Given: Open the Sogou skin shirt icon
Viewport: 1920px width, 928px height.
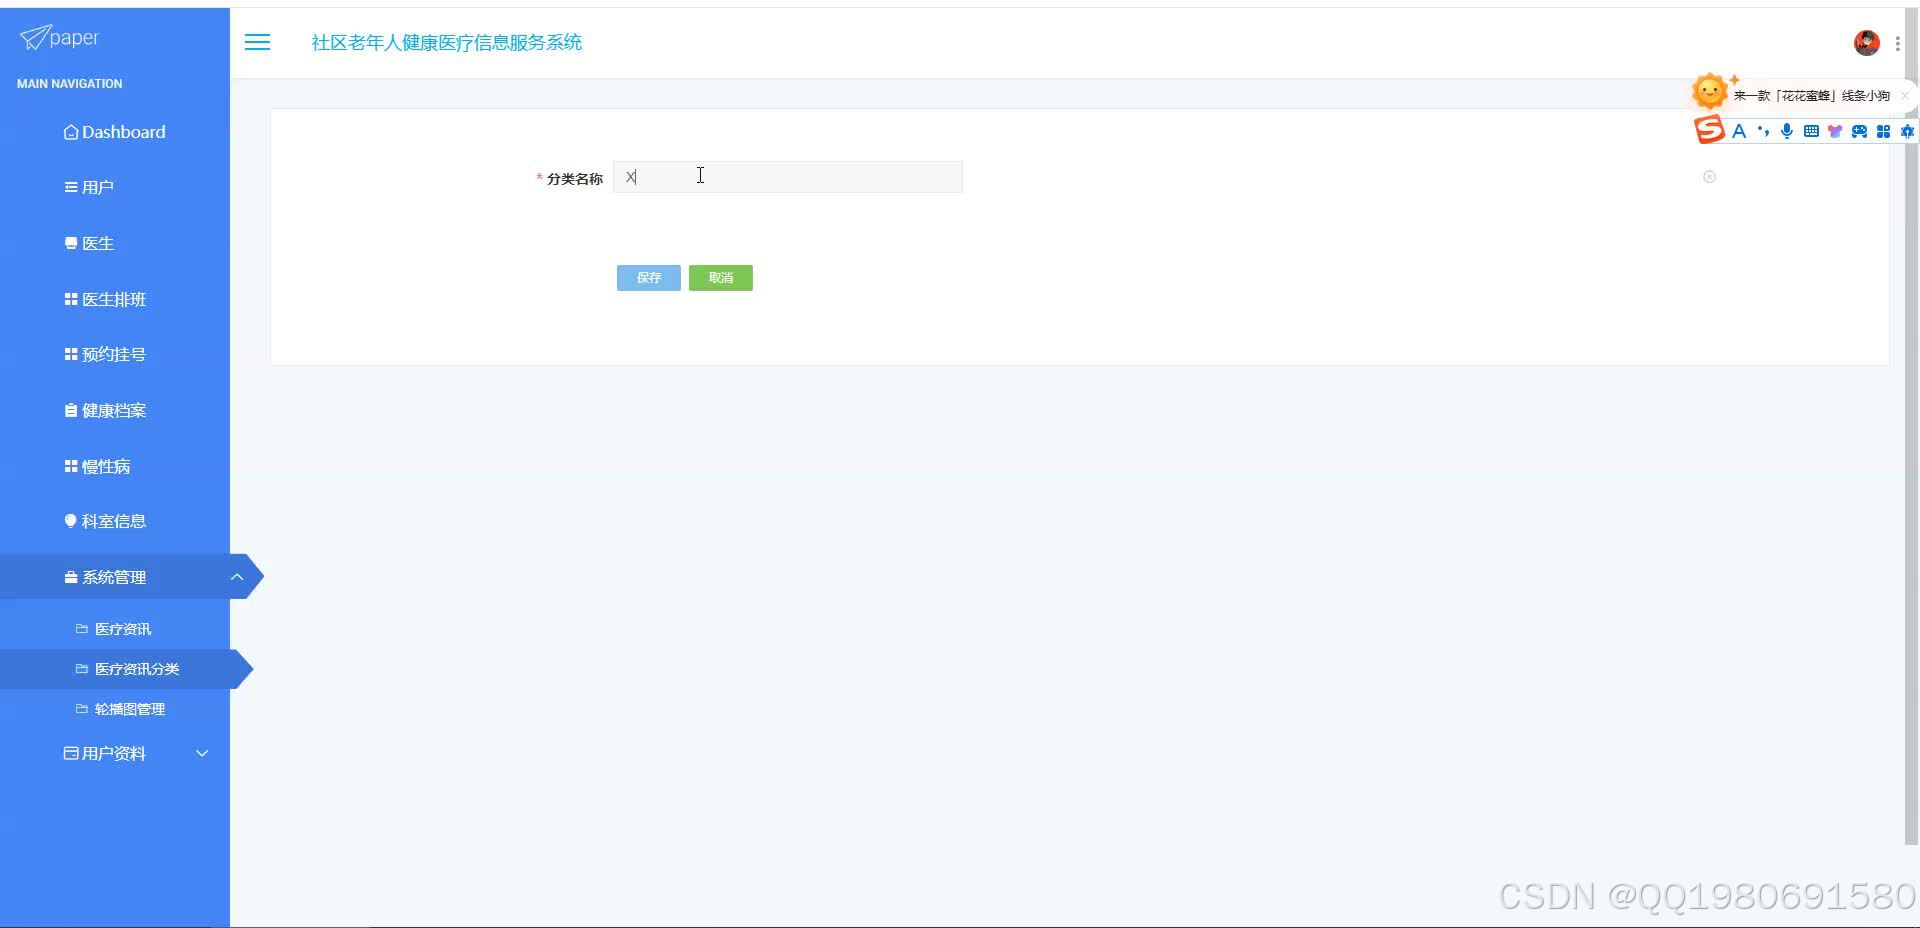Looking at the screenshot, I should (x=1835, y=131).
